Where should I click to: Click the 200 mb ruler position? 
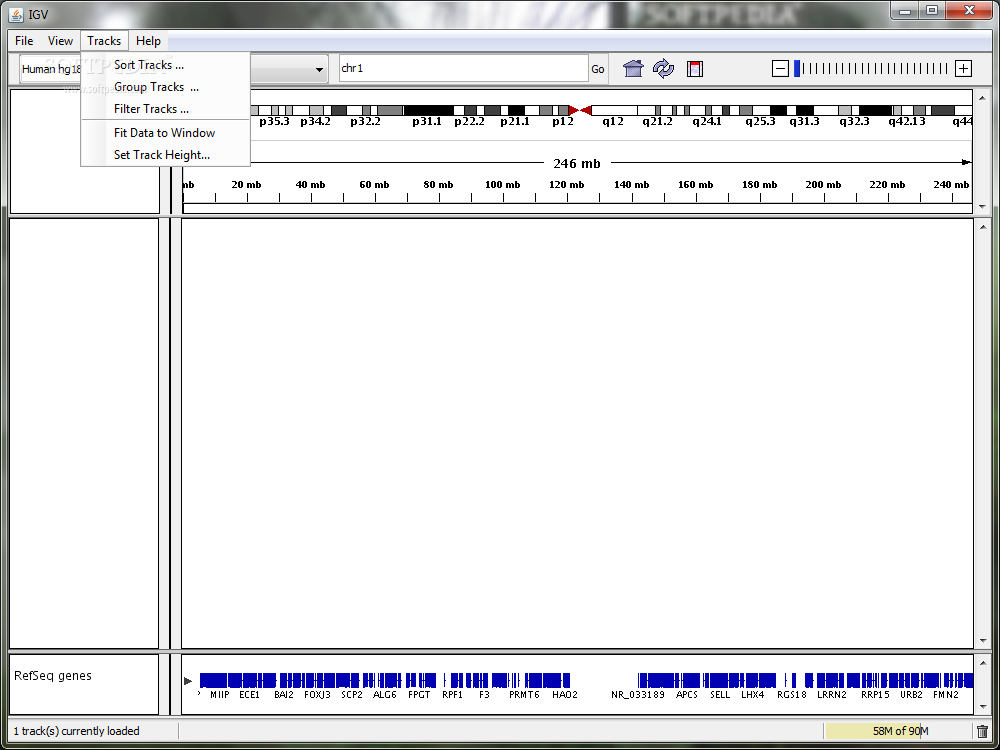823,185
